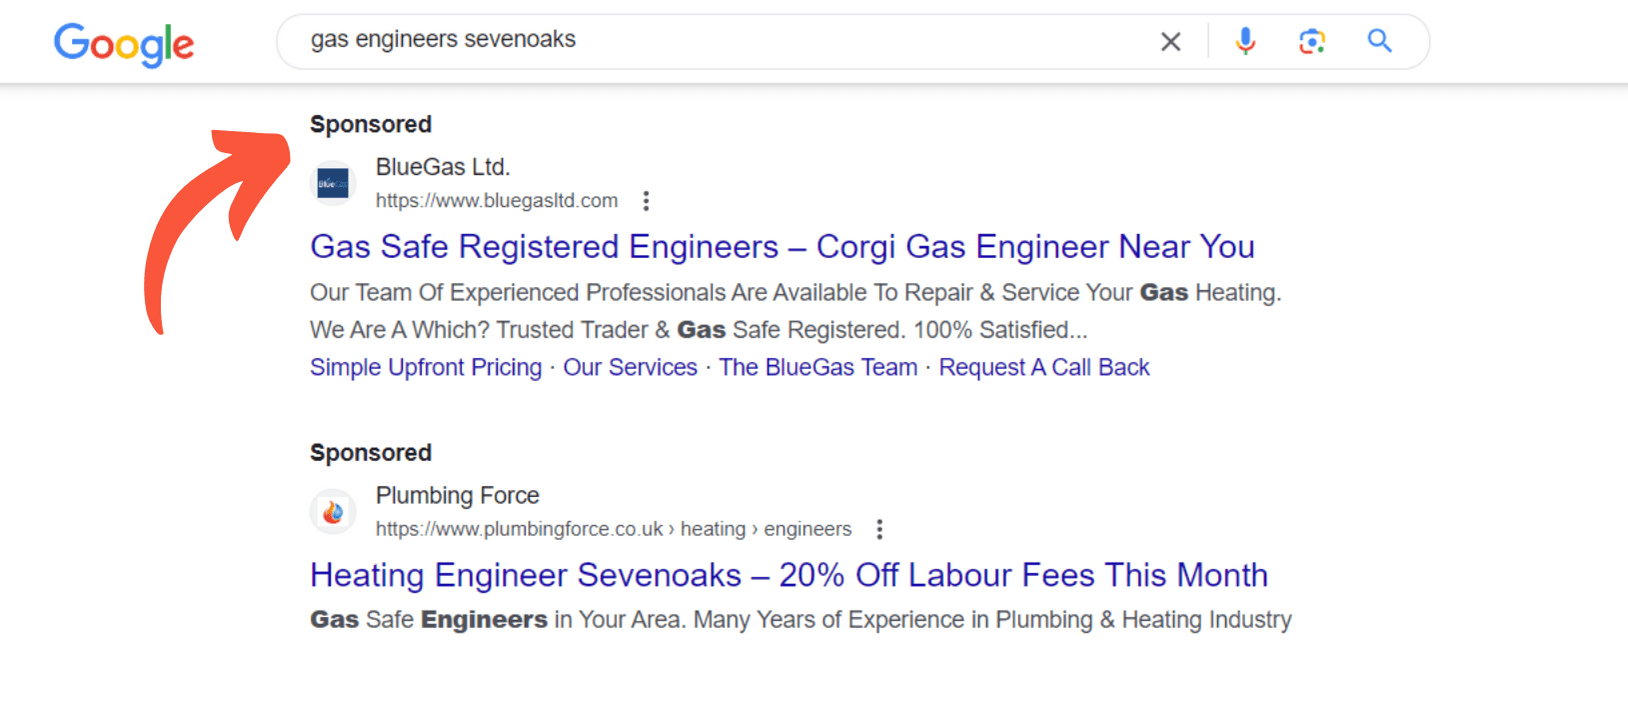Image resolution: width=1628 pixels, height=713 pixels.
Task: Click the https://www.bluegasltd.com URL
Action: [x=497, y=200]
